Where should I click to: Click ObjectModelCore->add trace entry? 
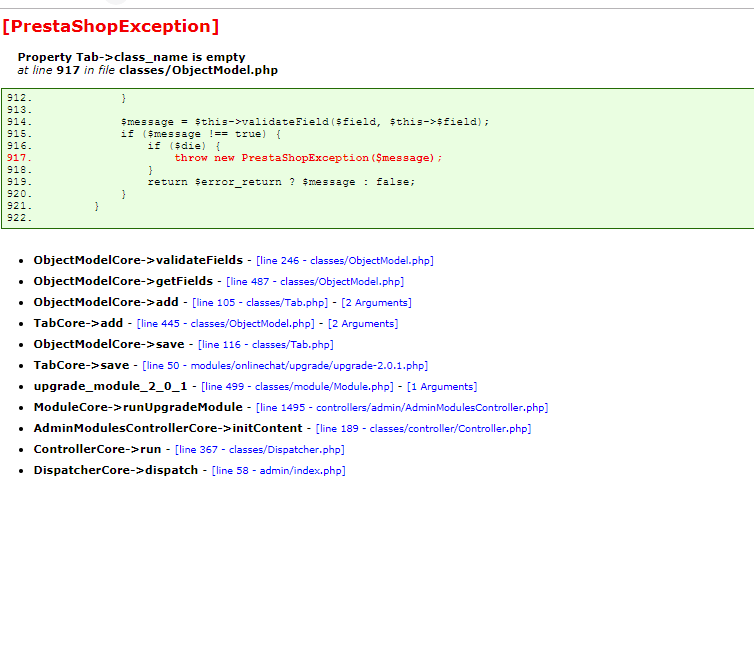coord(106,302)
